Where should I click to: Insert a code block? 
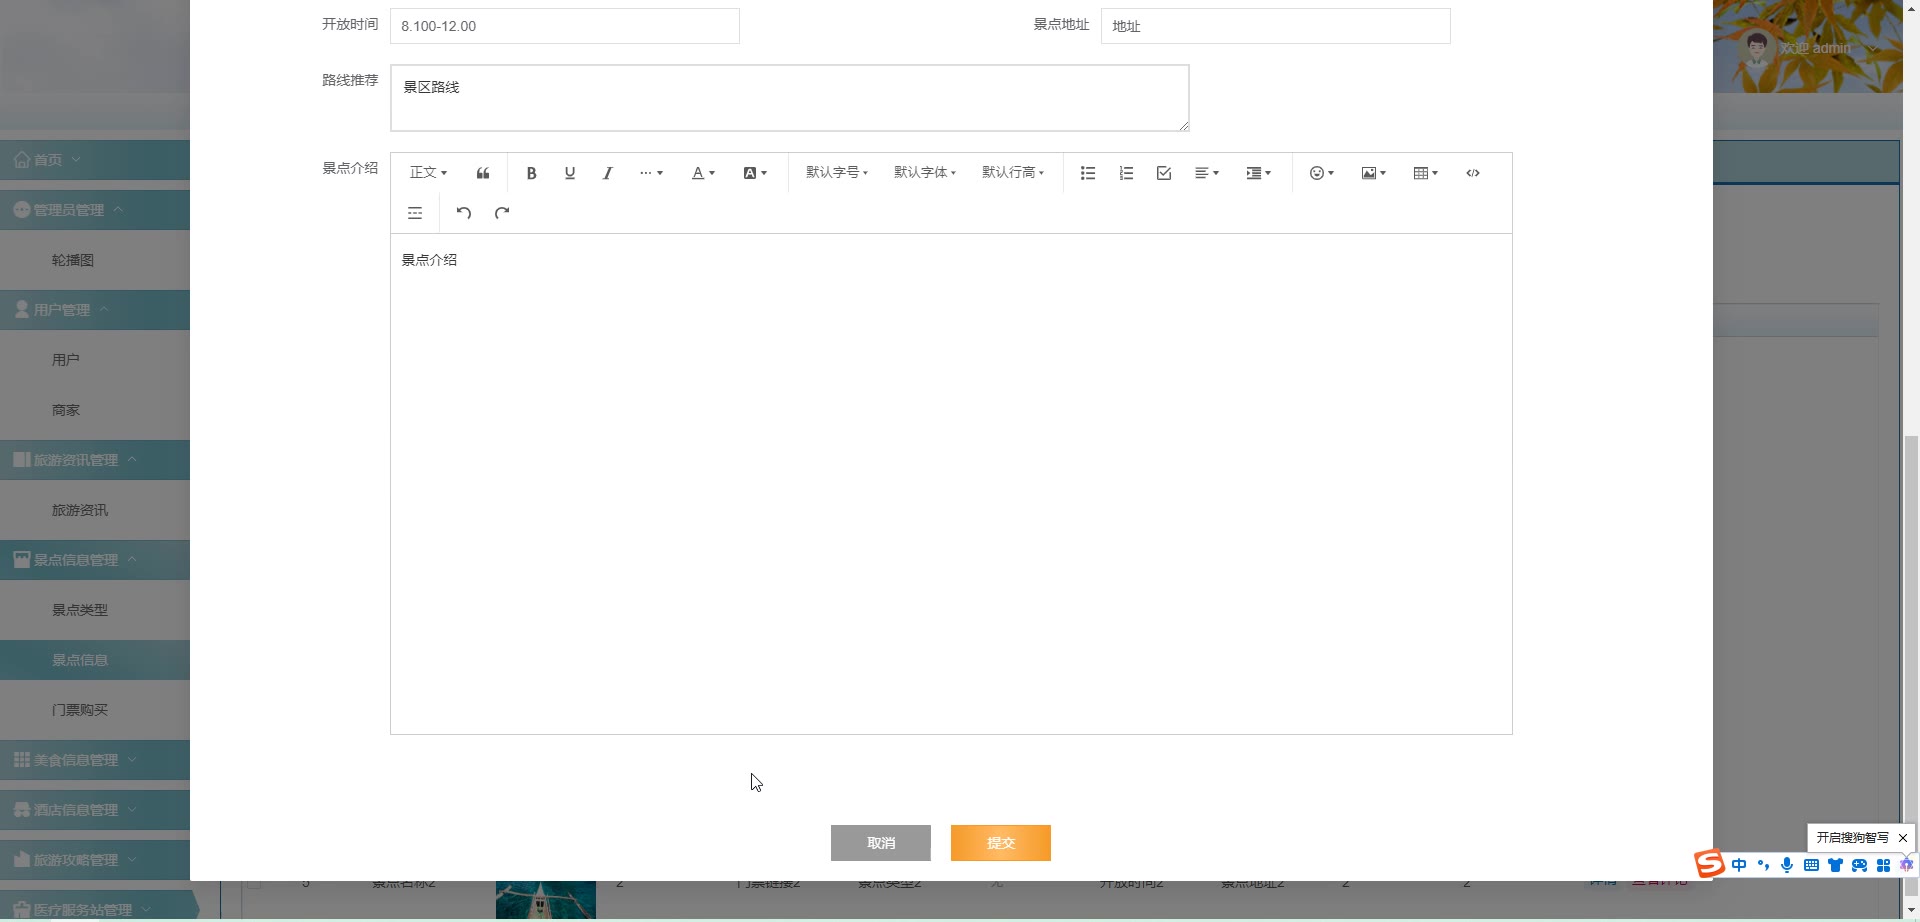pos(1473,173)
